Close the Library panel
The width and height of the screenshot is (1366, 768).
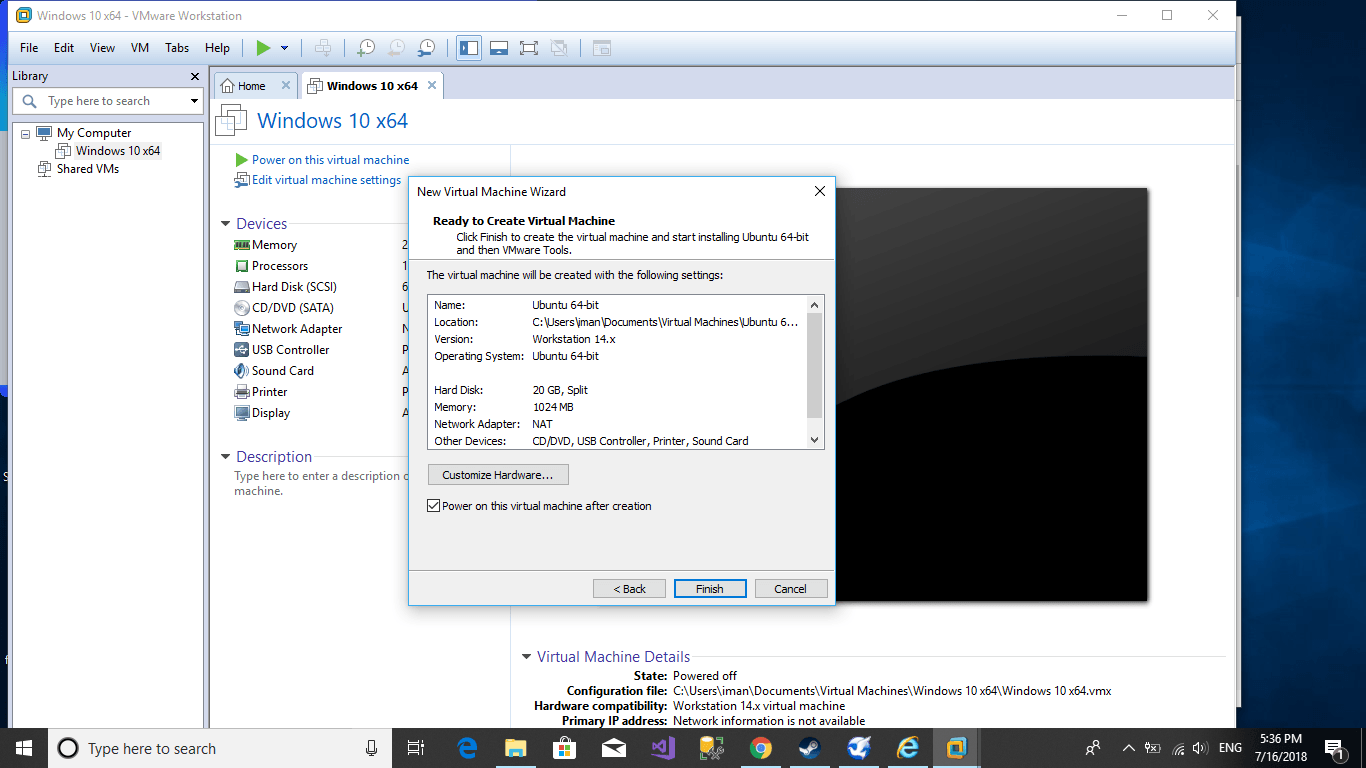[x=195, y=76]
